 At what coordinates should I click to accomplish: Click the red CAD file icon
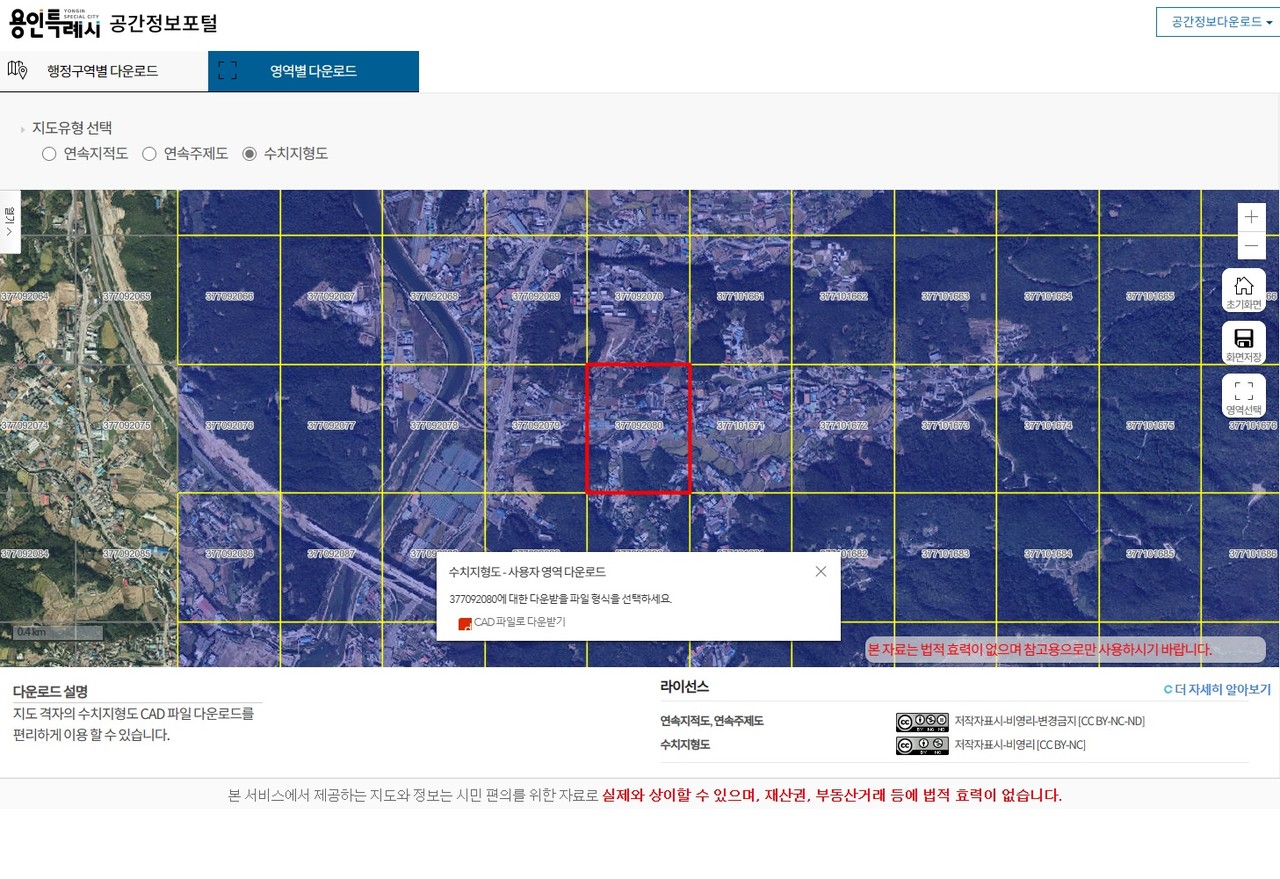(x=464, y=623)
